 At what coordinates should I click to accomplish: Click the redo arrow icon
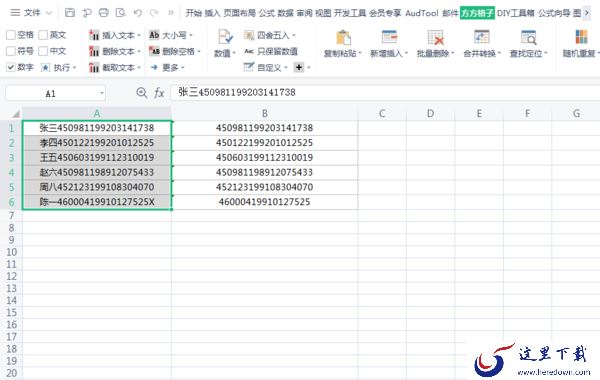[154, 13]
